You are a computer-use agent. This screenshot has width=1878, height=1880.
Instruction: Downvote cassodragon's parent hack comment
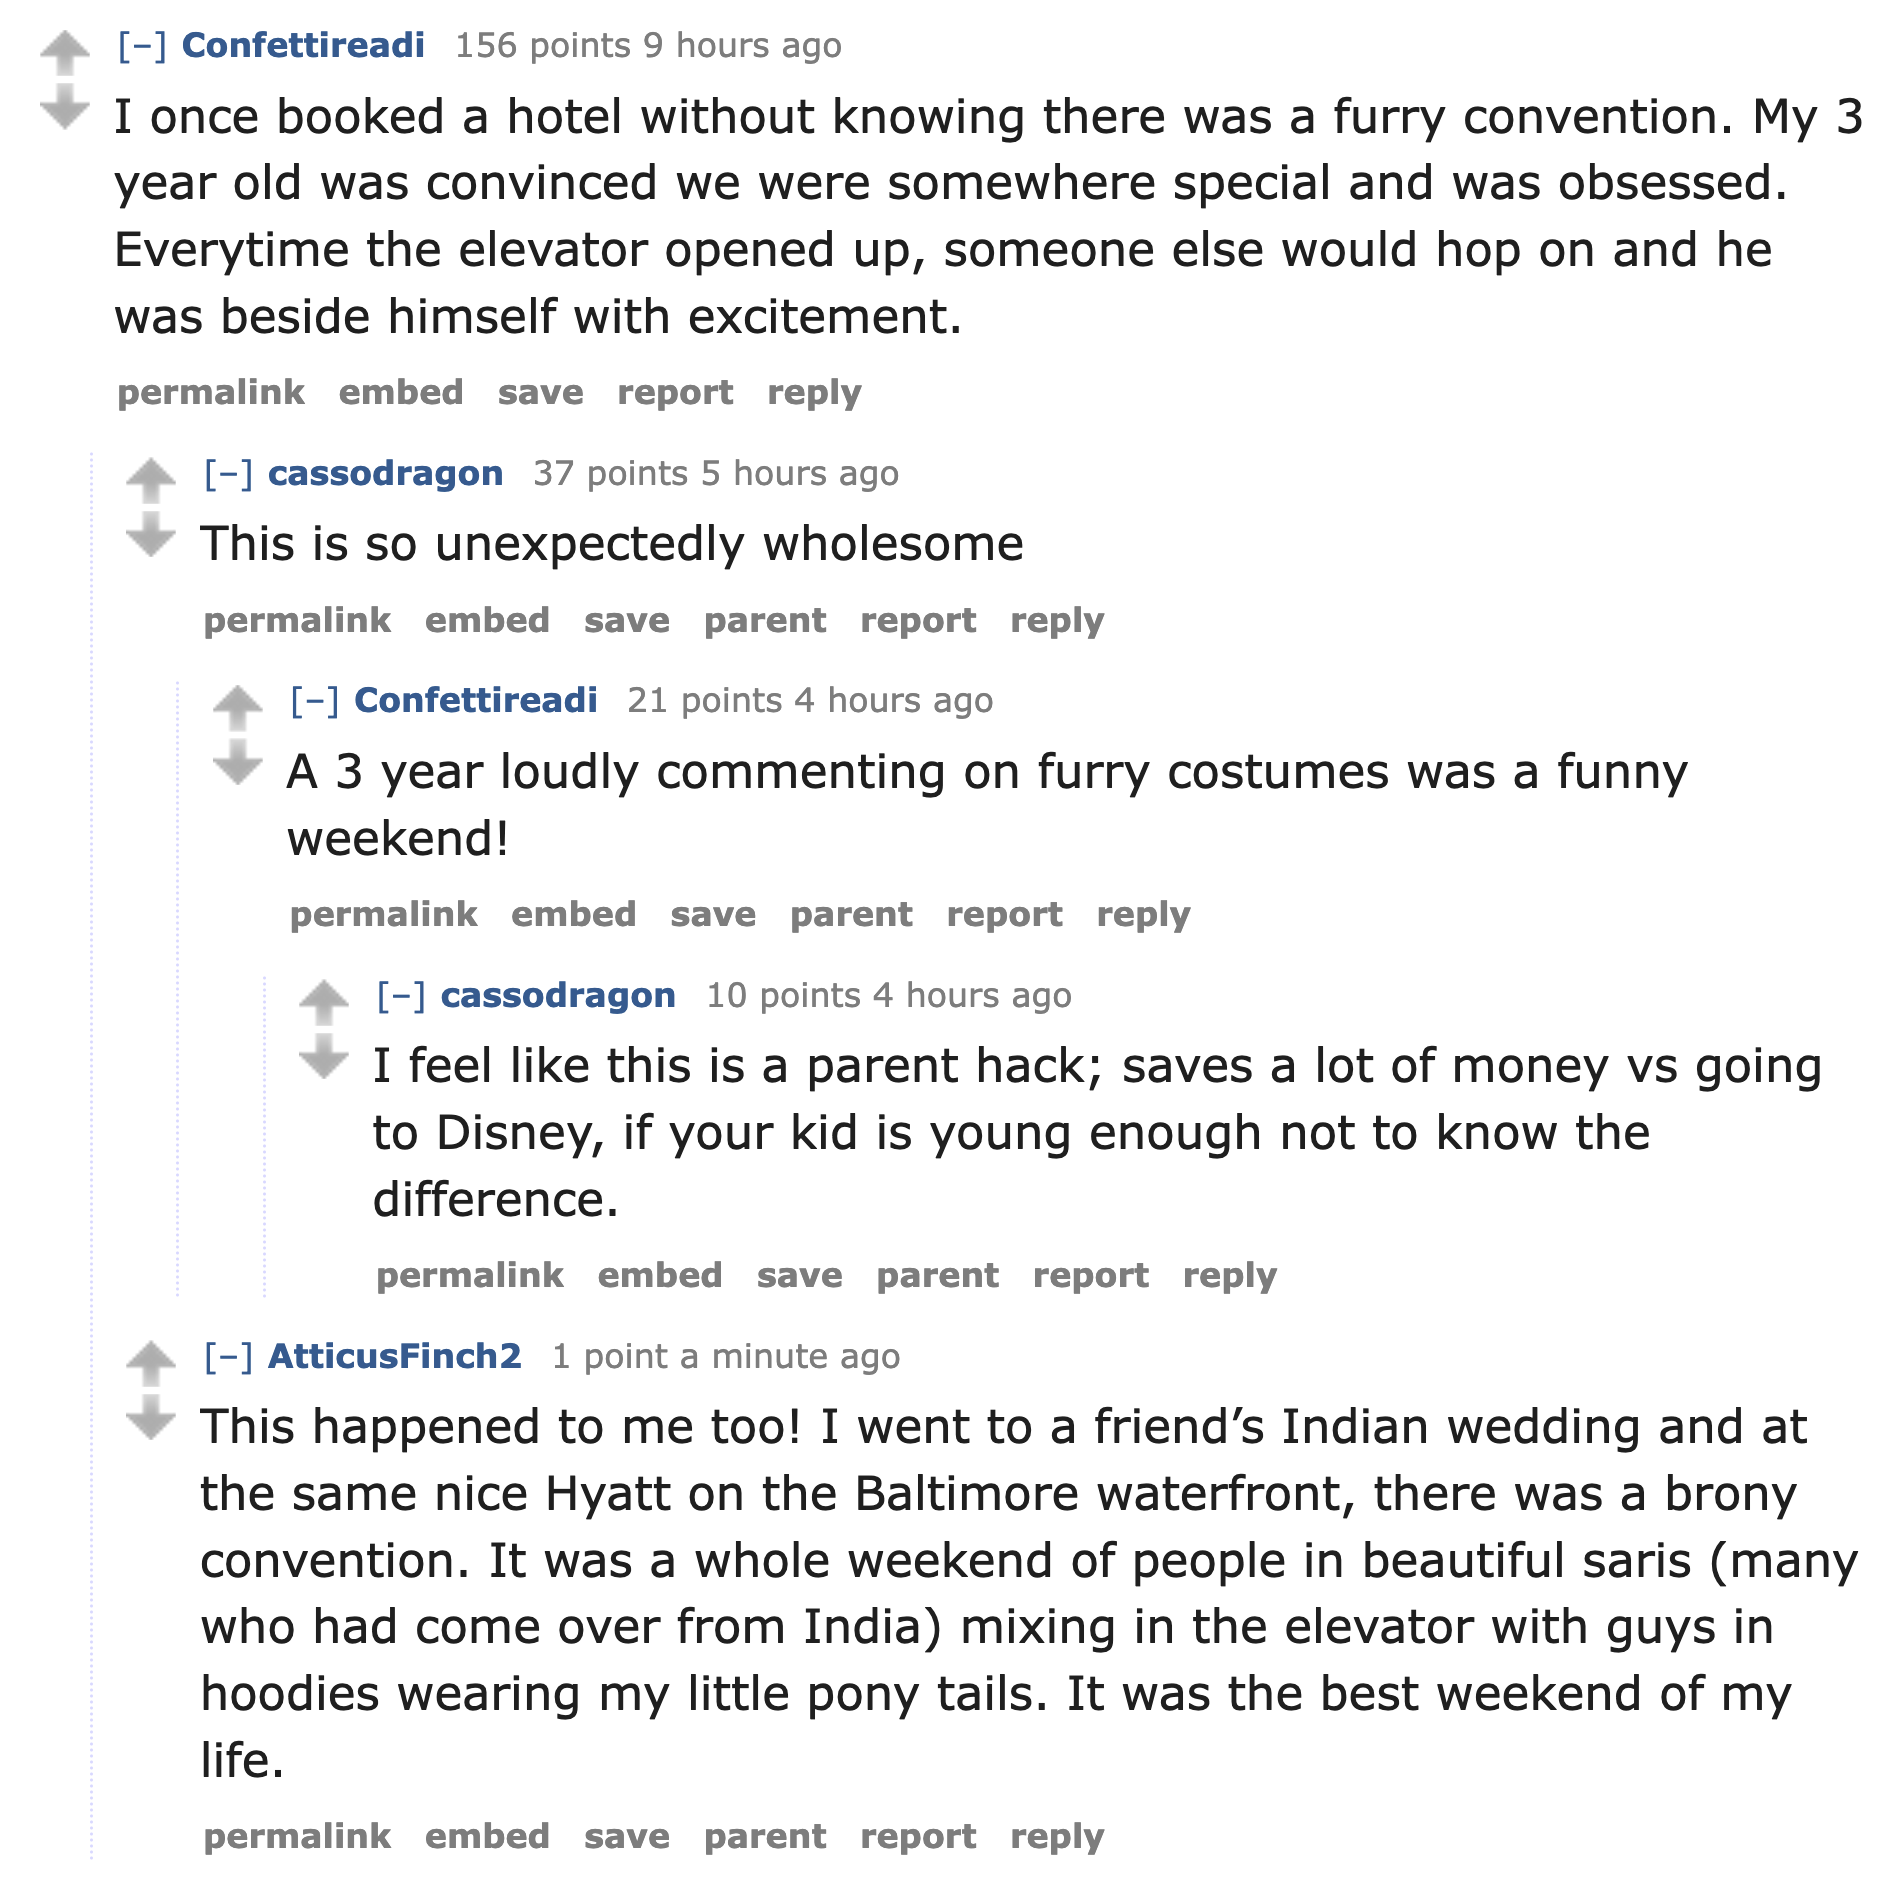pos(324,1056)
